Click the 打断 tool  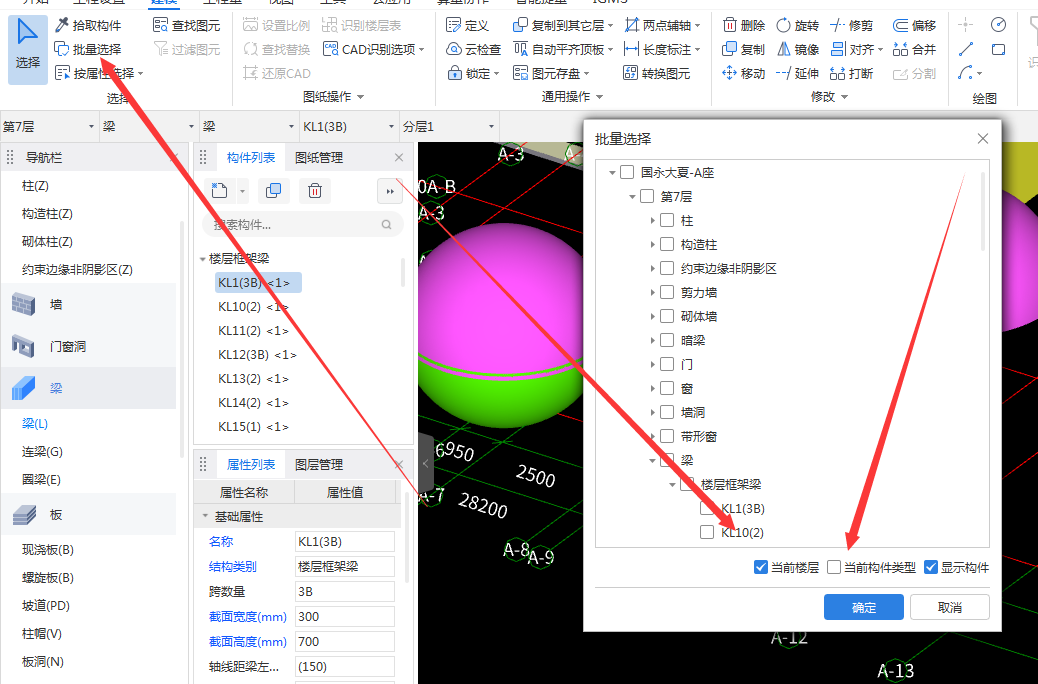(x=852, y=73)
